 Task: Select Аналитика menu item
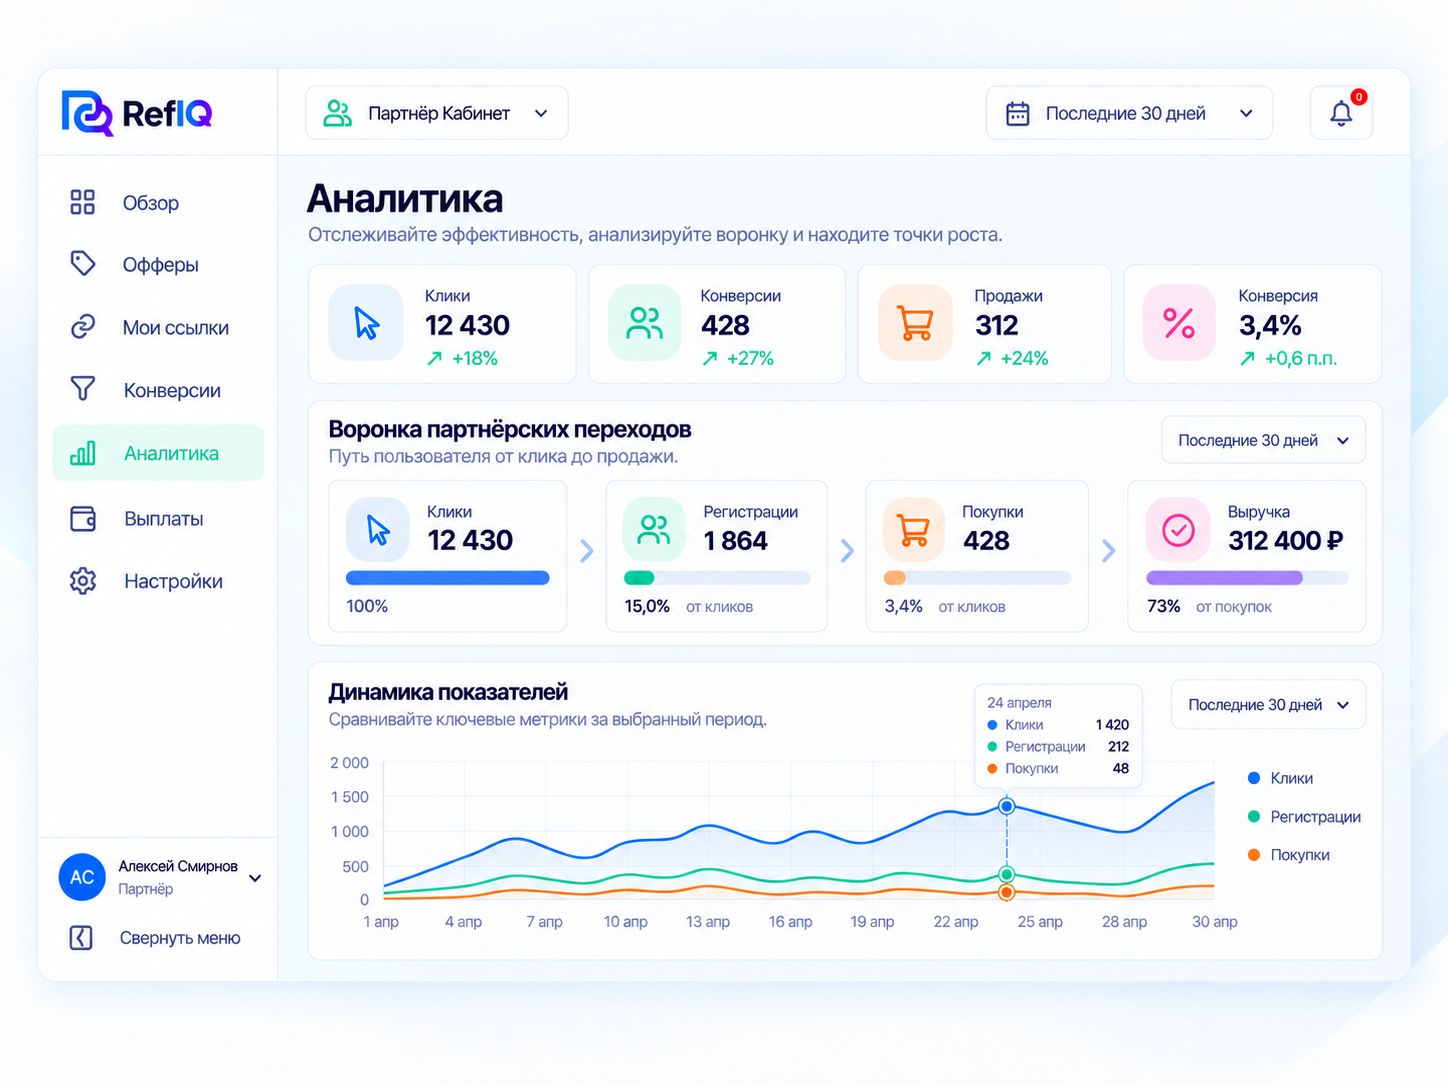click(158, 453)
